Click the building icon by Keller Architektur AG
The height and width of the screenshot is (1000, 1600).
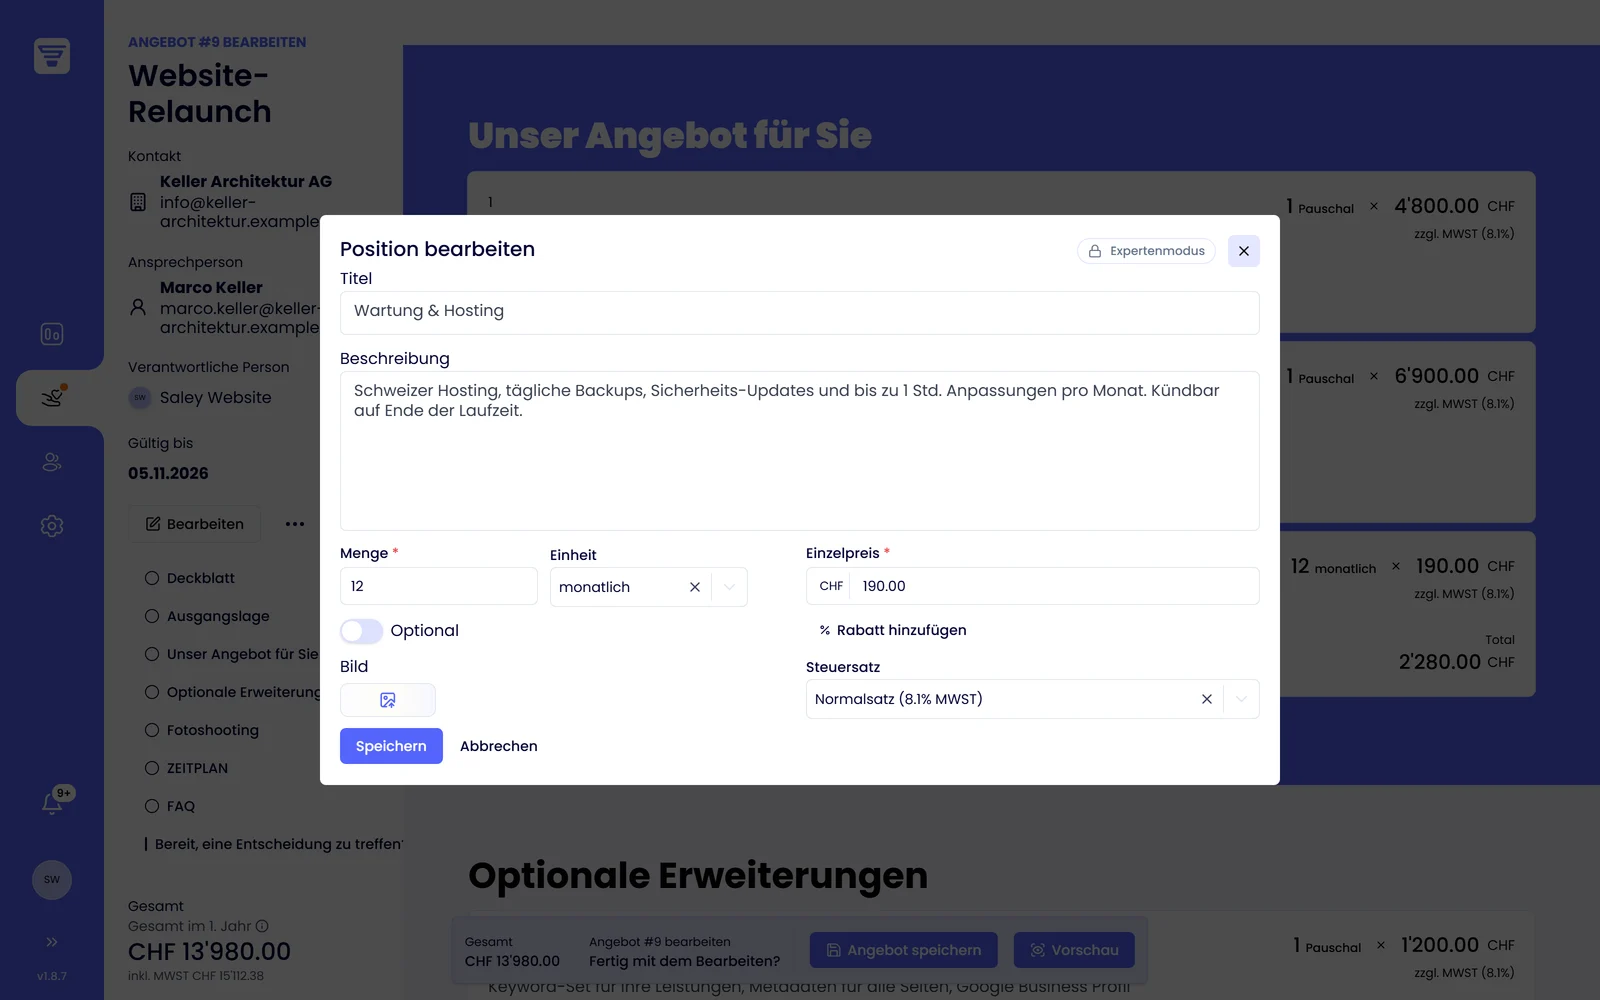tap(138, 202)
